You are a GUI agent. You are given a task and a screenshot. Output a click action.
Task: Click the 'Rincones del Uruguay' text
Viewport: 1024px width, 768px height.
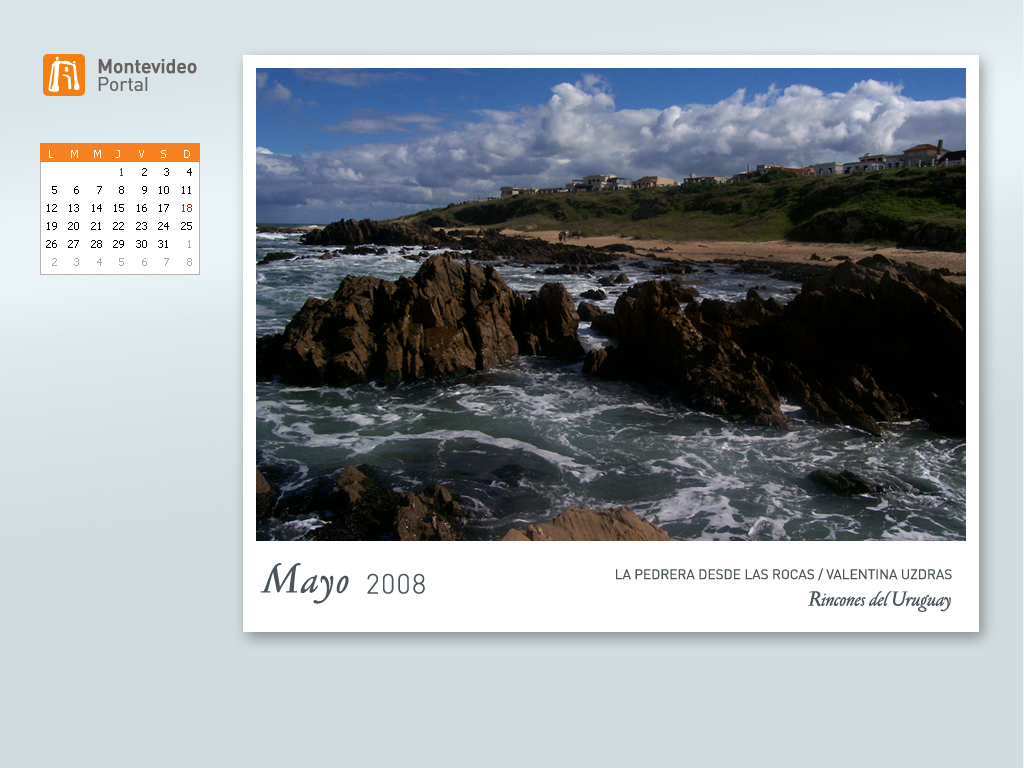(x=879, y=600)
